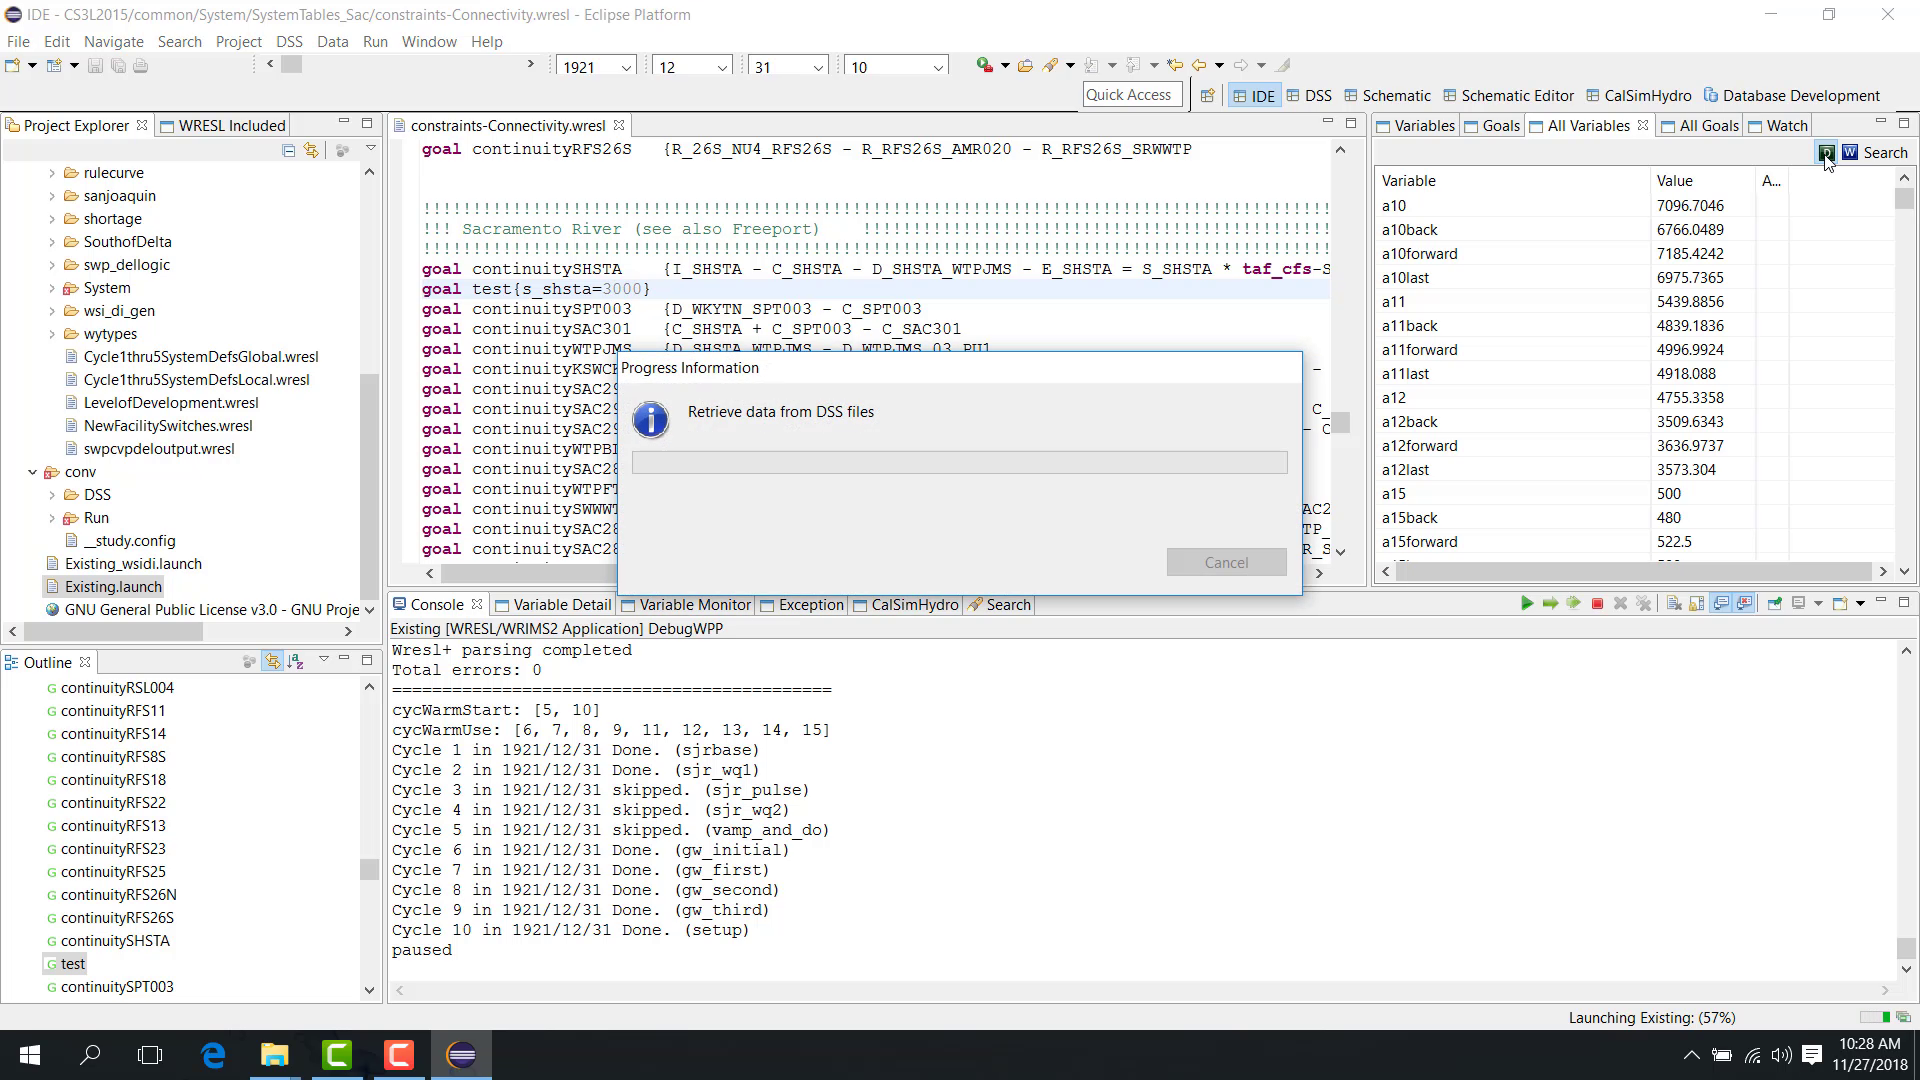This screenshot has width=1920, height=1080.
Task: Click the Collapse All icon in Project Explorer
Action: 288,151
